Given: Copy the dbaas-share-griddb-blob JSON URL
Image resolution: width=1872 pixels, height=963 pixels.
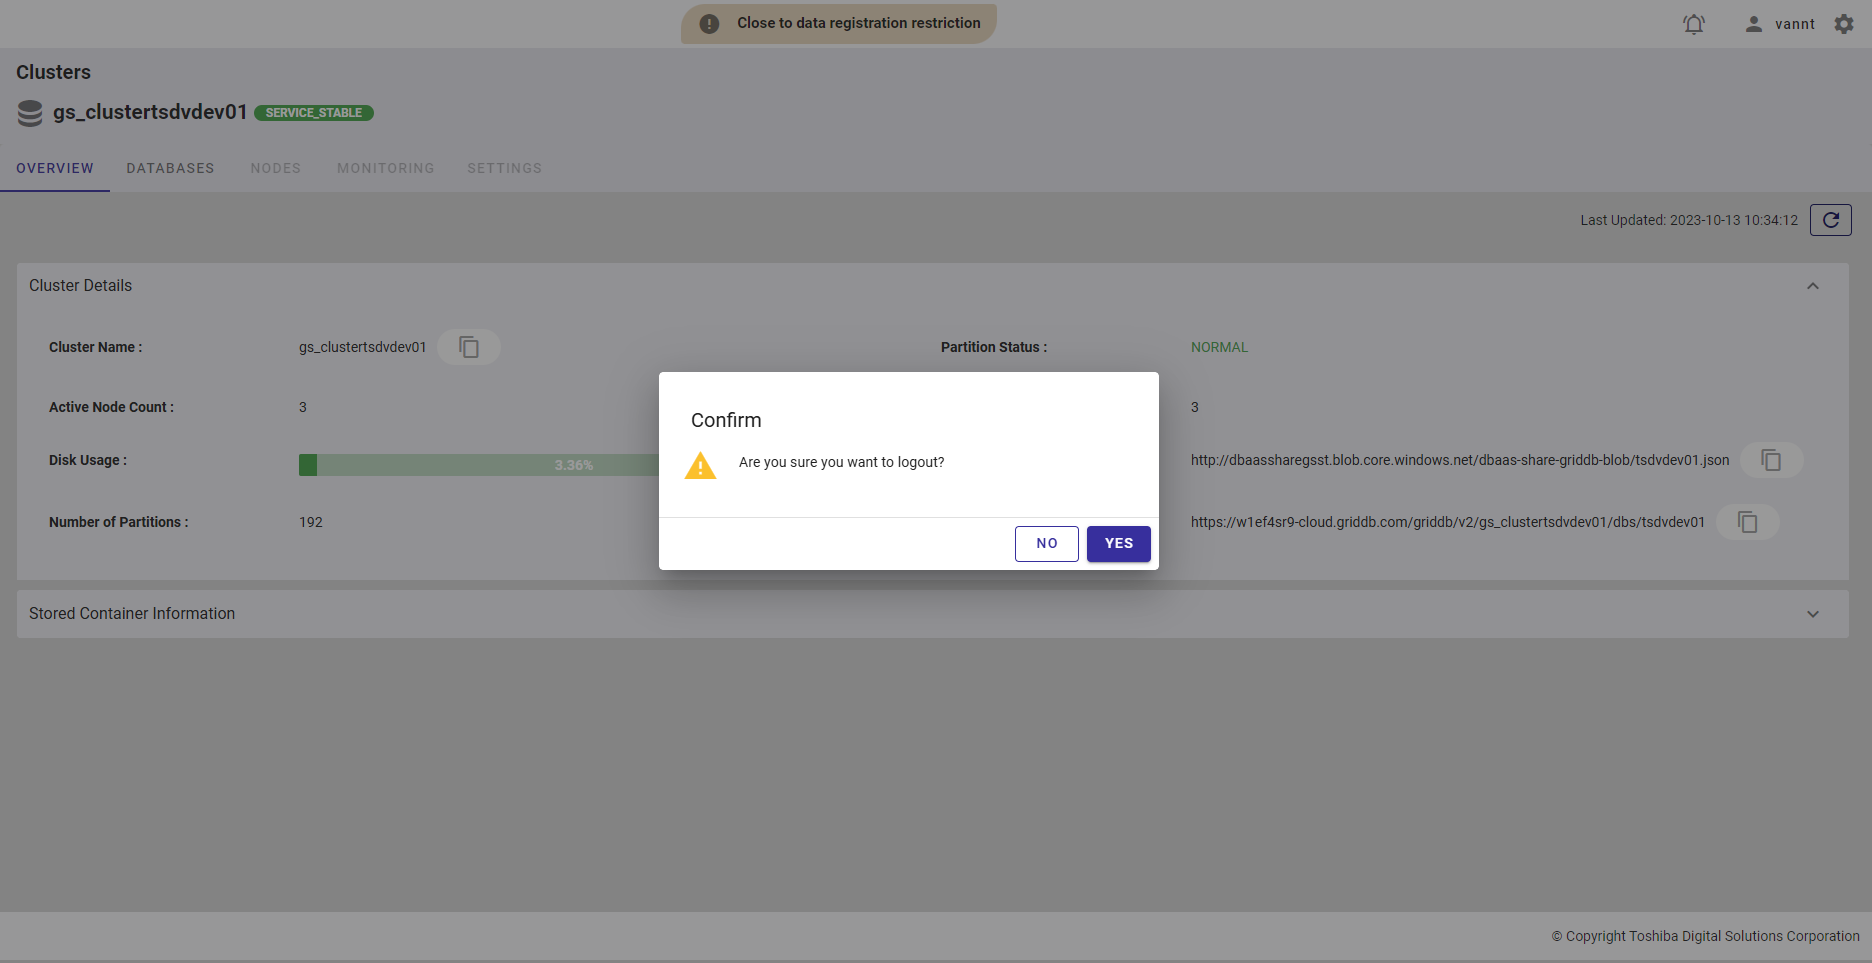Looking at the screenshot, I should tap(1771, 460).
